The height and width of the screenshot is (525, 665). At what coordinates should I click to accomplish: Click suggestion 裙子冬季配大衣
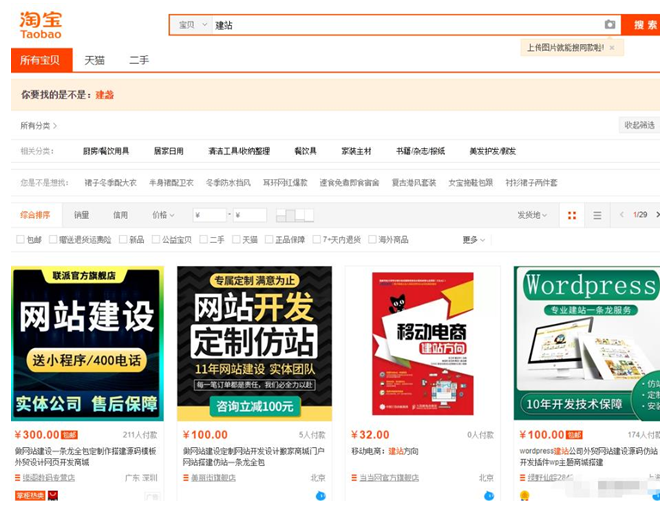click(x=110, y=183)
